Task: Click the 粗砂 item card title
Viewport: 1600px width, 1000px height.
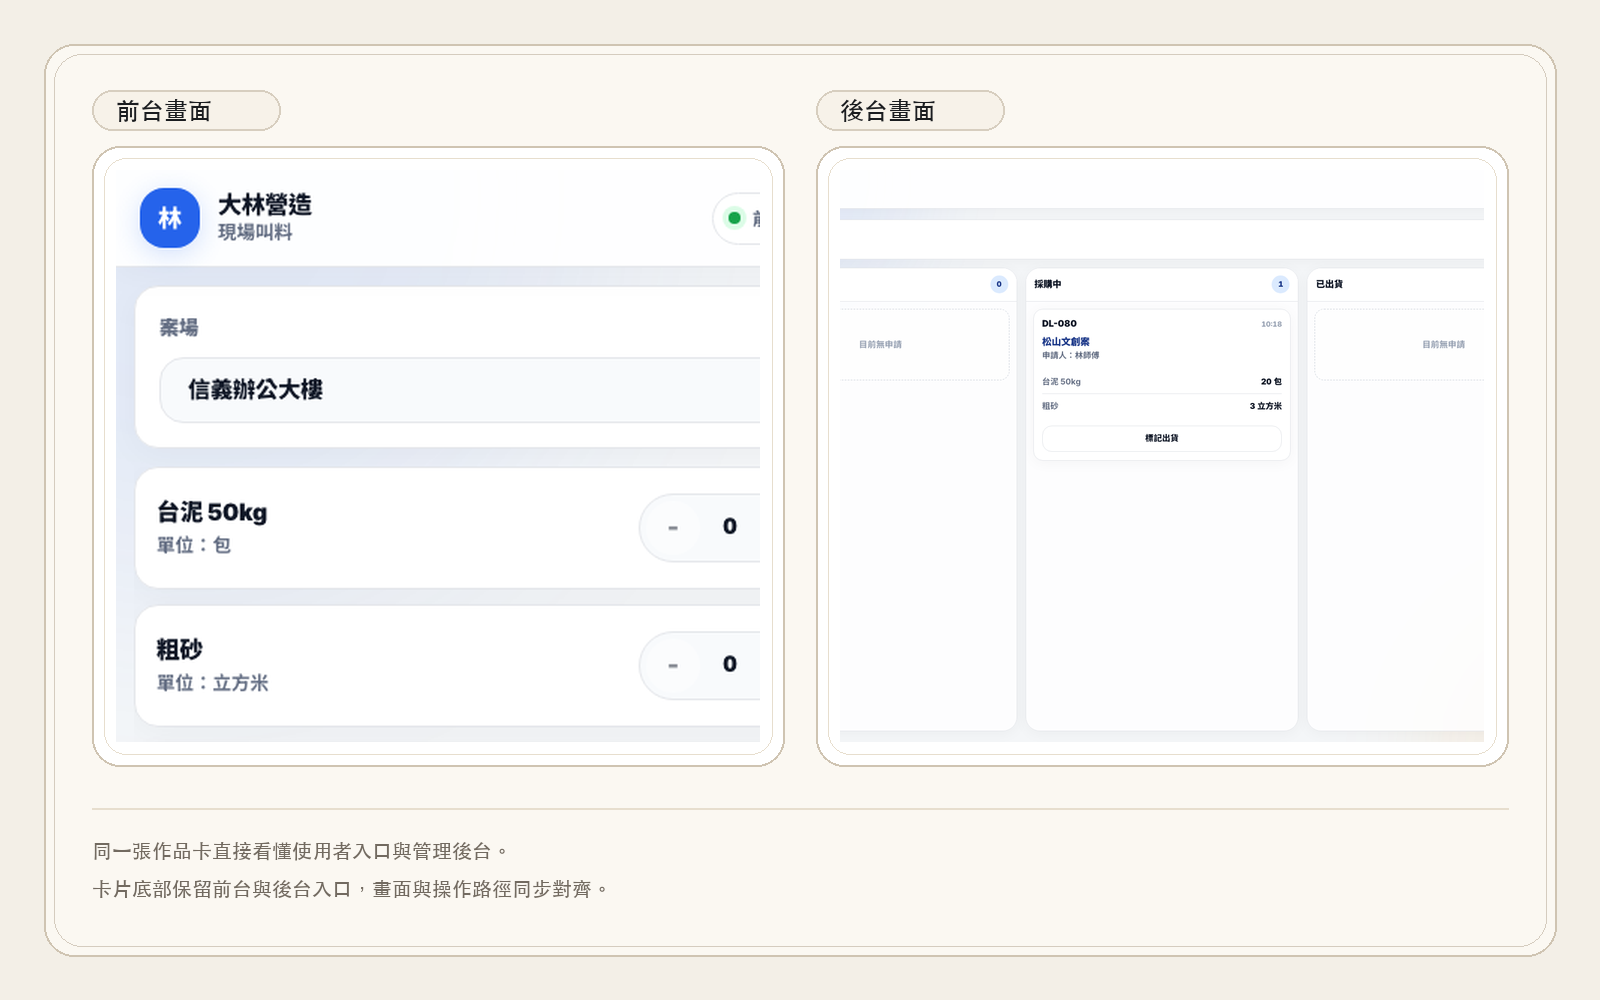Action: click(179, 650)
